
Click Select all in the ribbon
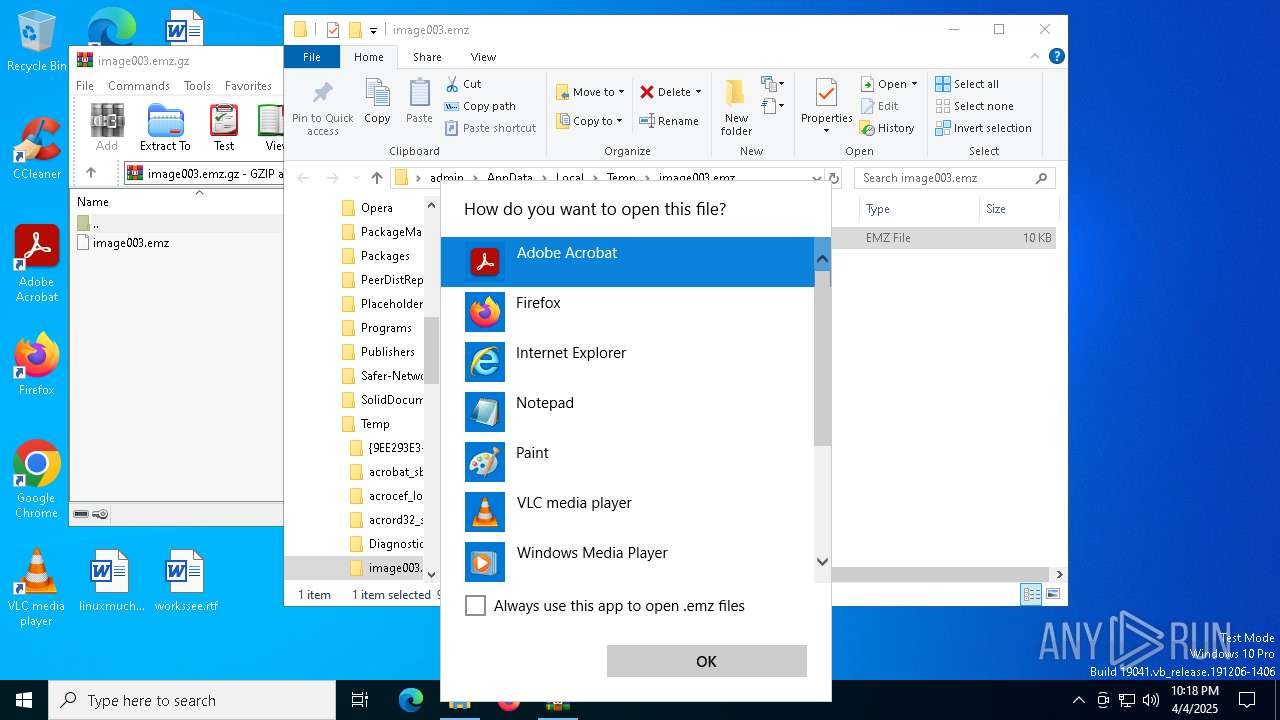(967, 84)
